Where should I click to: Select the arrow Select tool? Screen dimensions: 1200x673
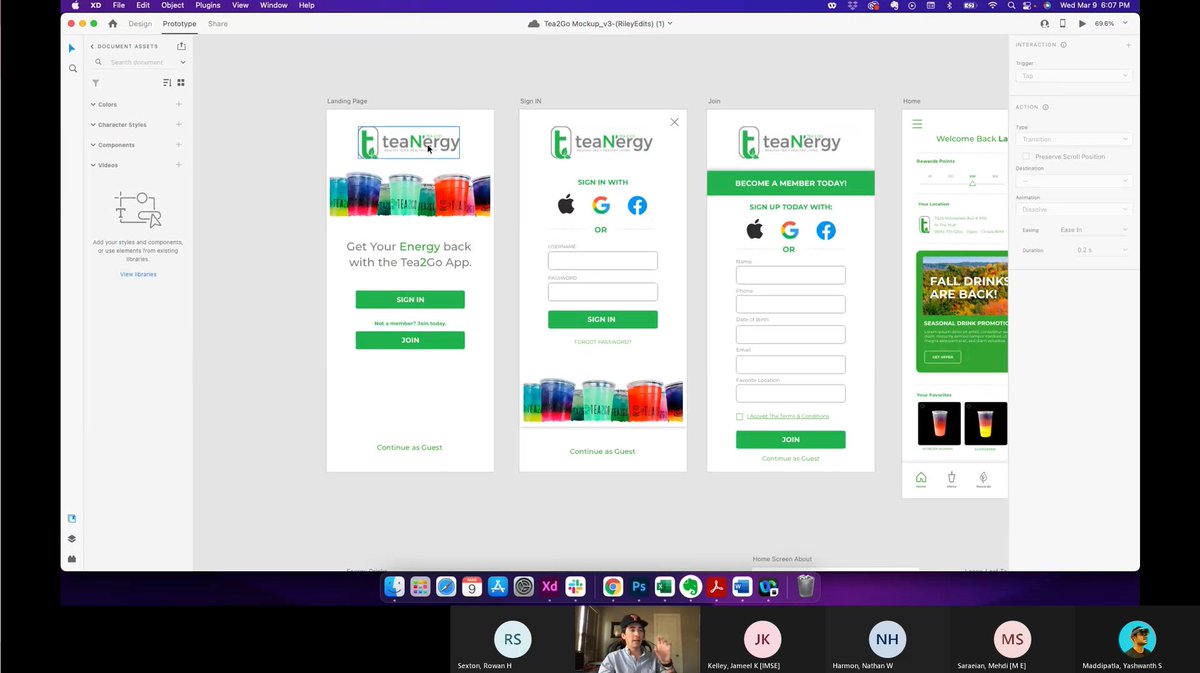(72, 48)
